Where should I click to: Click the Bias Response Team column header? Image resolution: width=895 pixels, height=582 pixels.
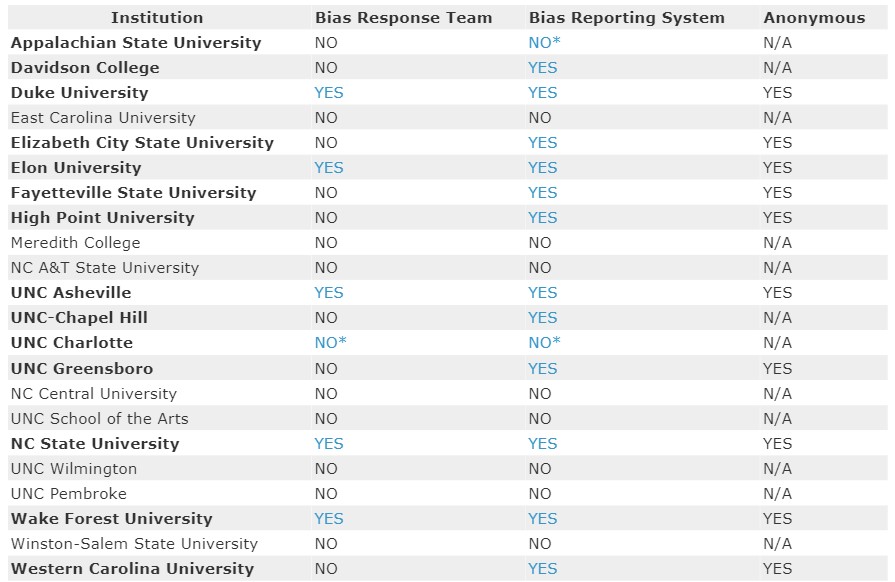coord(403,18)
